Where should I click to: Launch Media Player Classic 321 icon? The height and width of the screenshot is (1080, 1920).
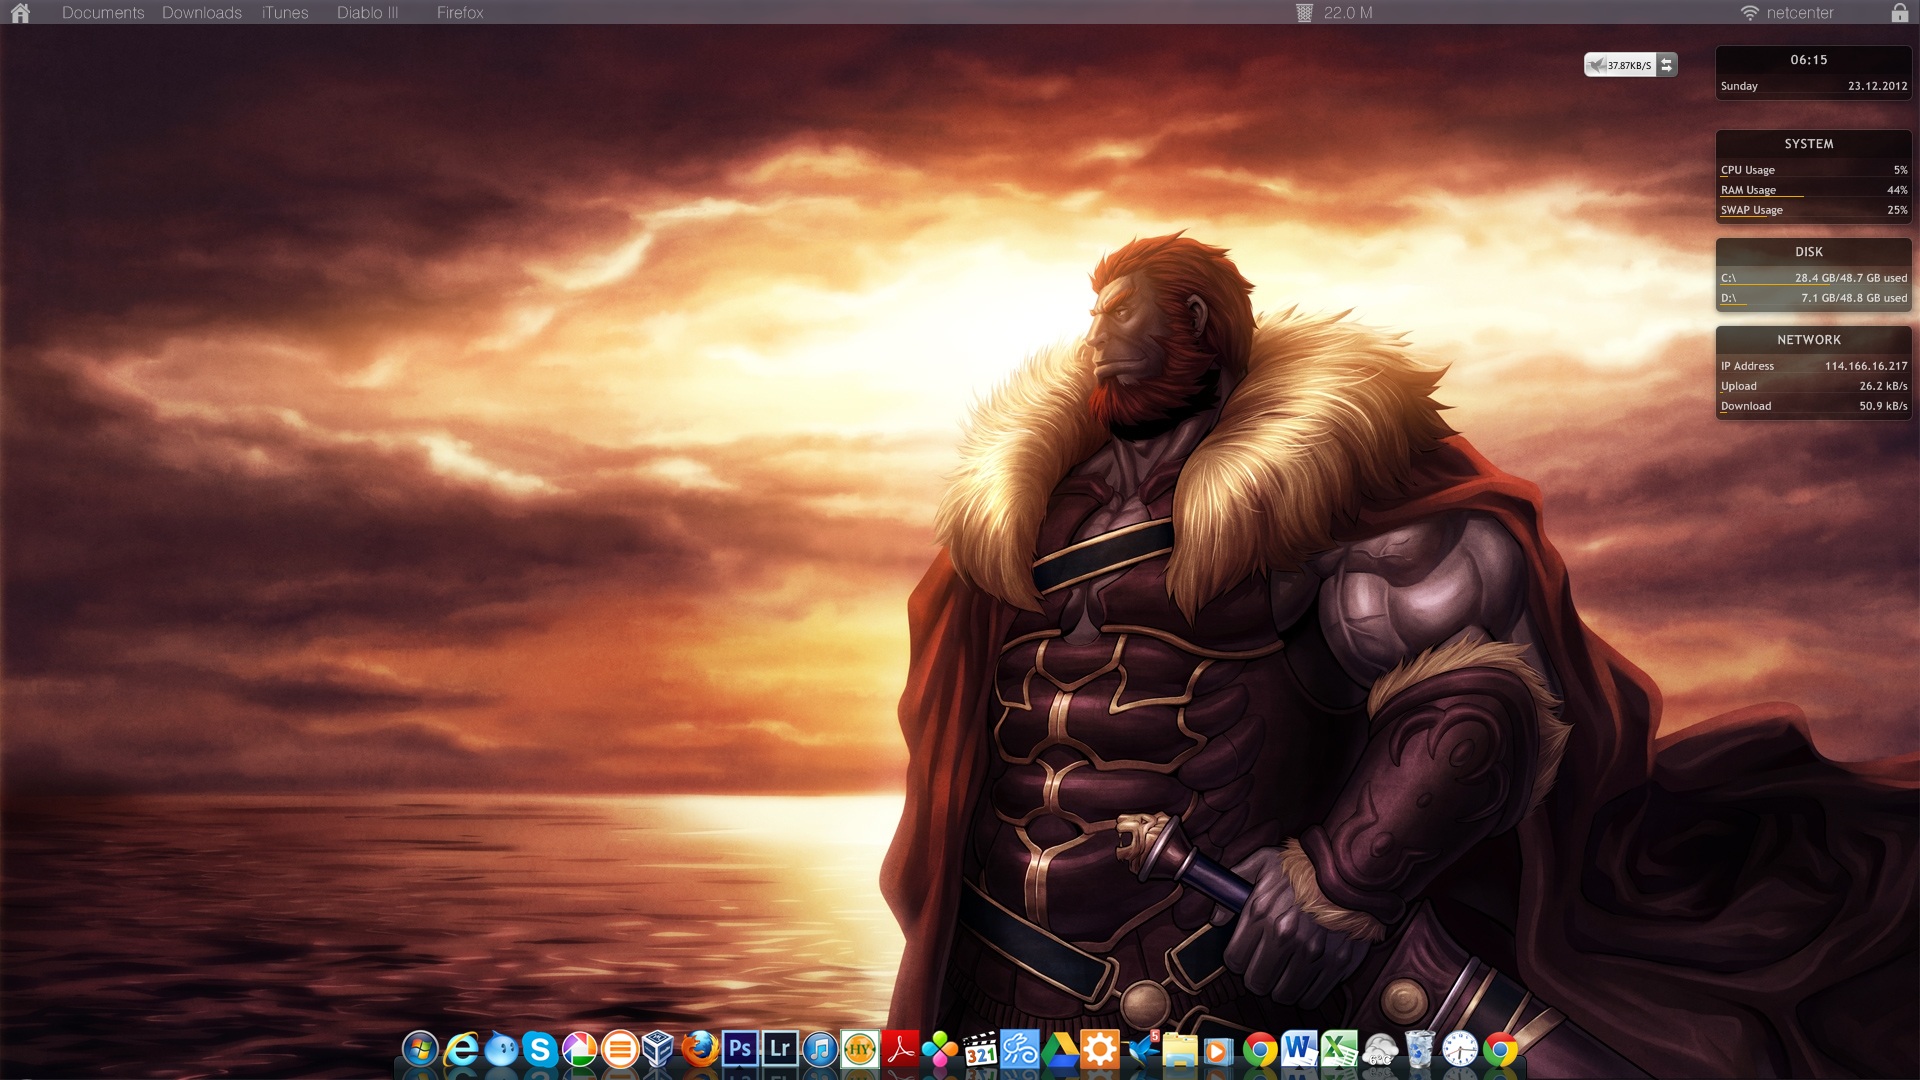[x=980, y=1050]
